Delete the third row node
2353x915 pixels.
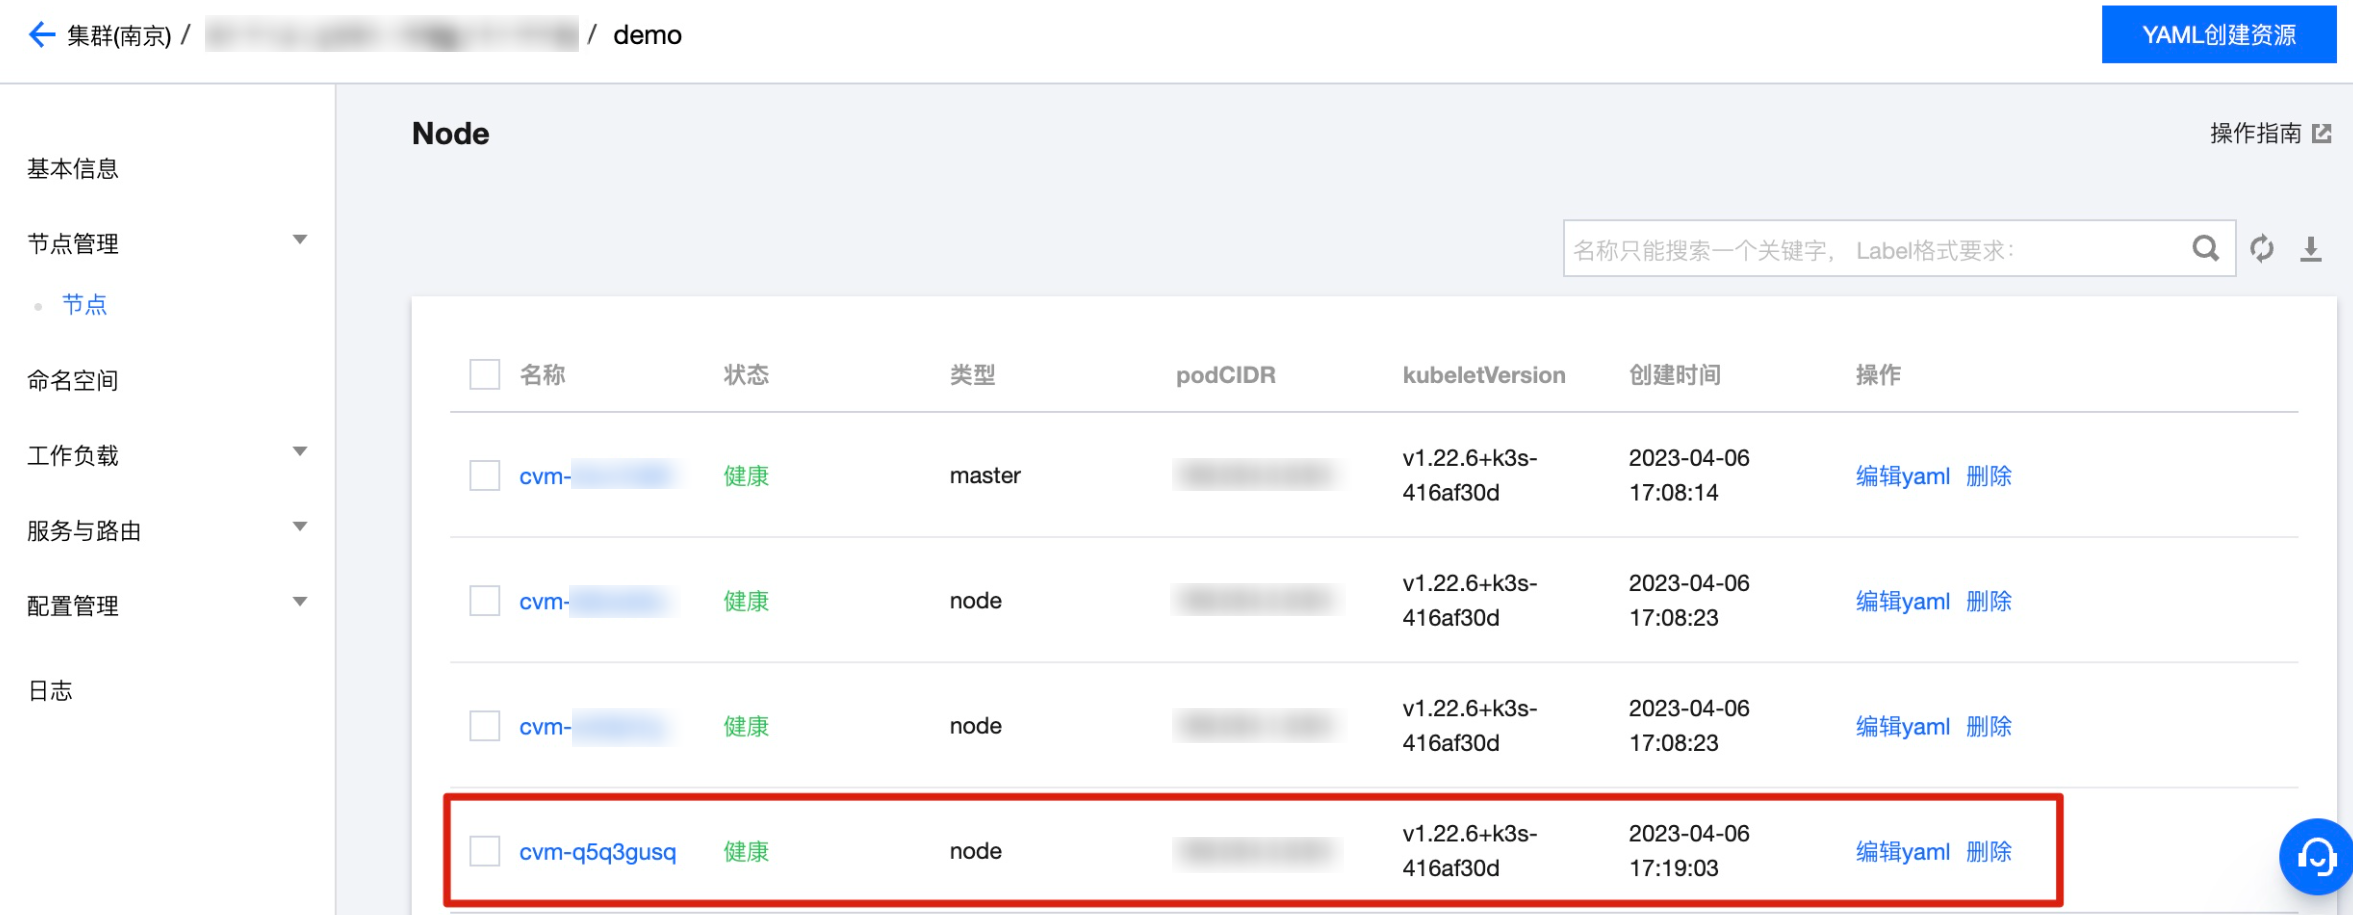(1989, 727)
